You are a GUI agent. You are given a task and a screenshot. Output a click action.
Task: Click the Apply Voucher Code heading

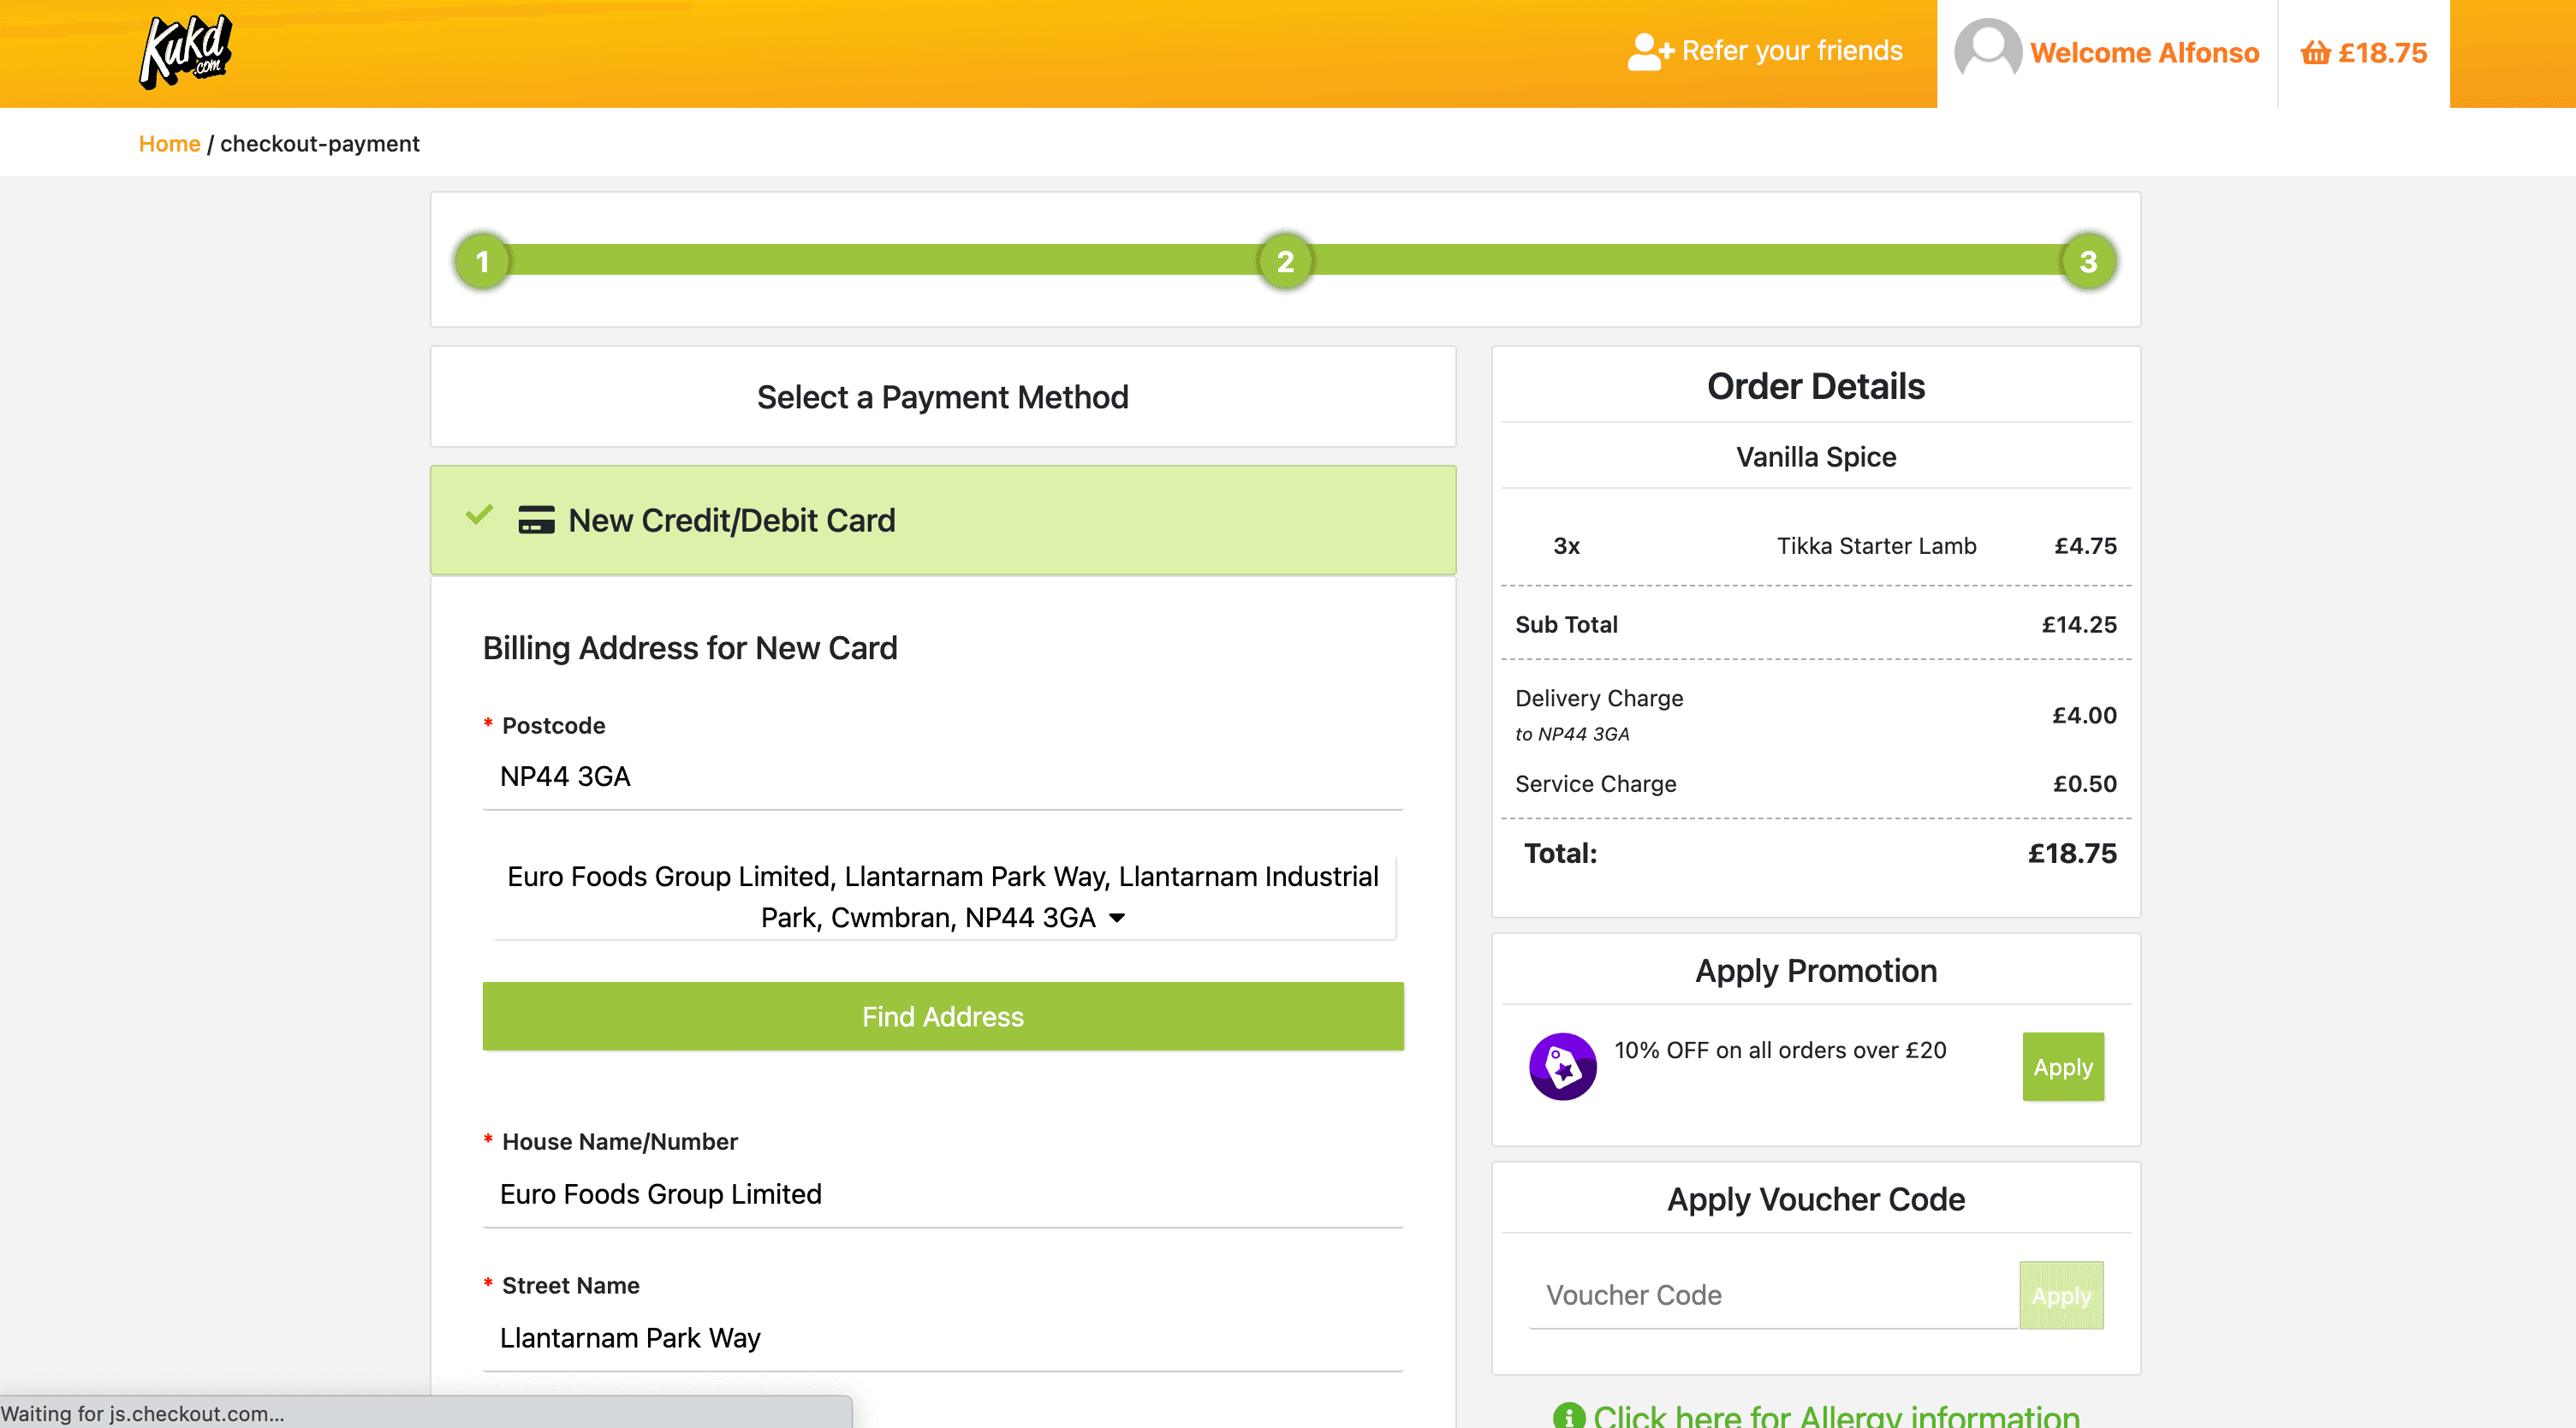(1815, 1199)
